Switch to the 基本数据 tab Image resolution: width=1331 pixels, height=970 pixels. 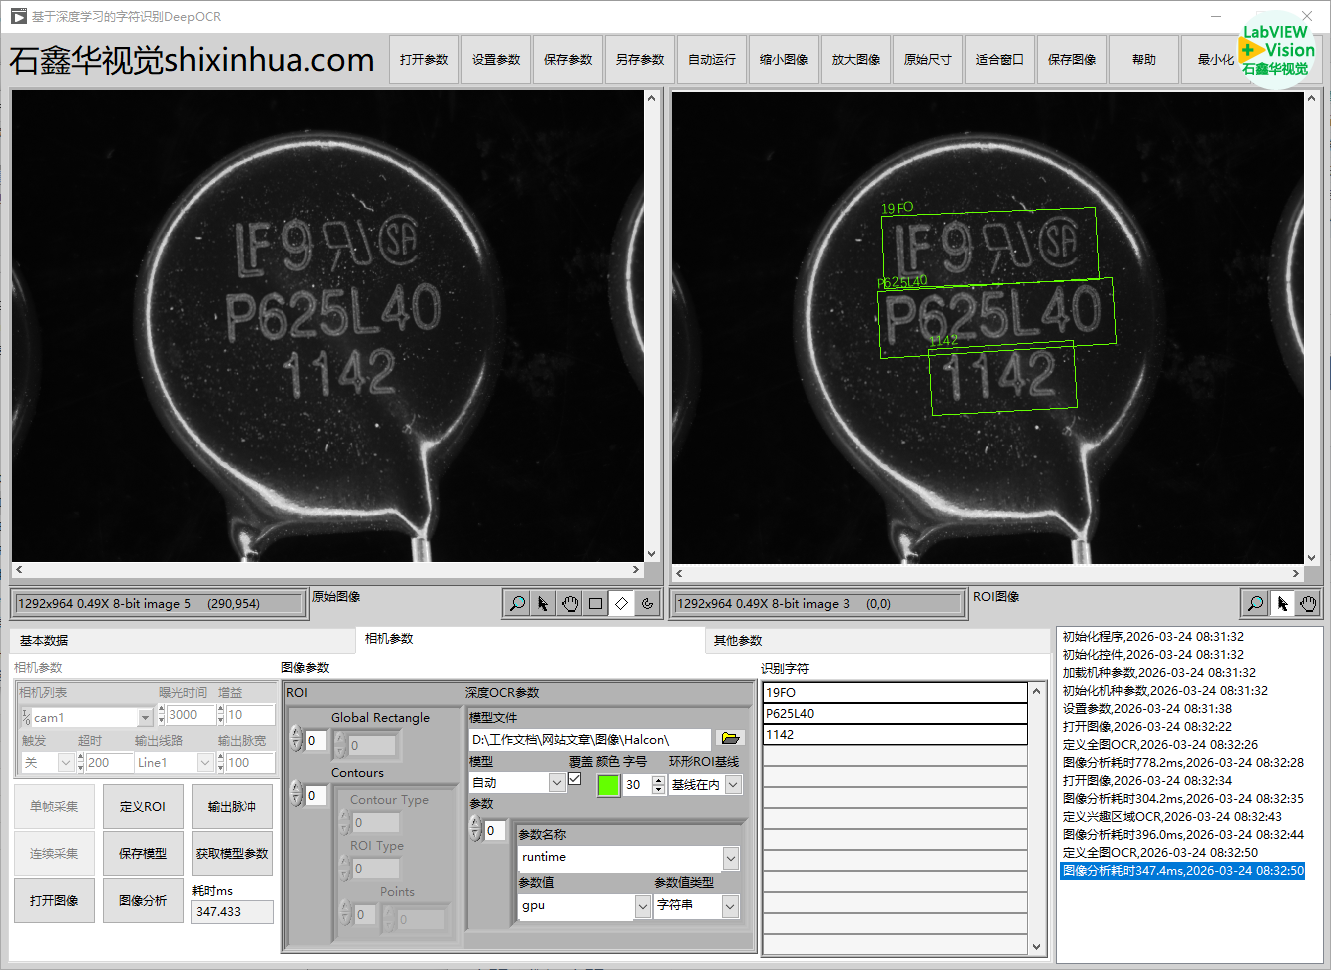pyautogui.click(x=44, y=641)
